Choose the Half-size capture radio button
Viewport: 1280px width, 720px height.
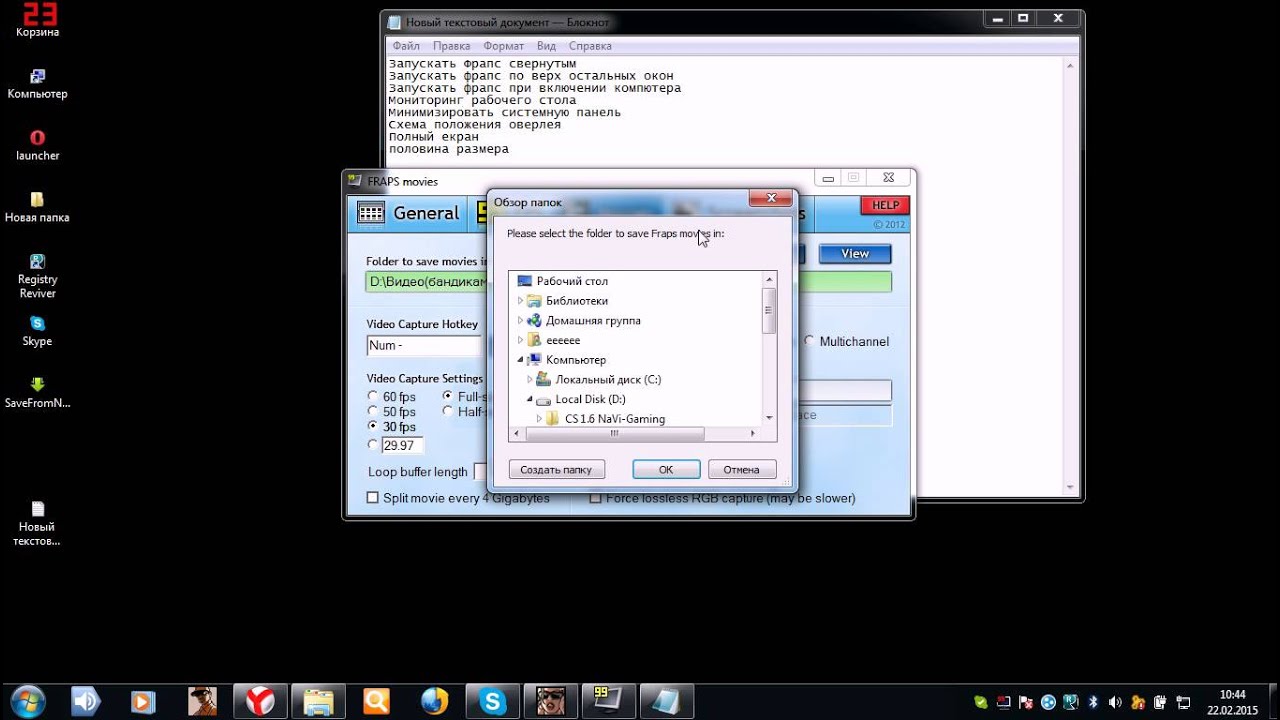(x=448, y=412)
